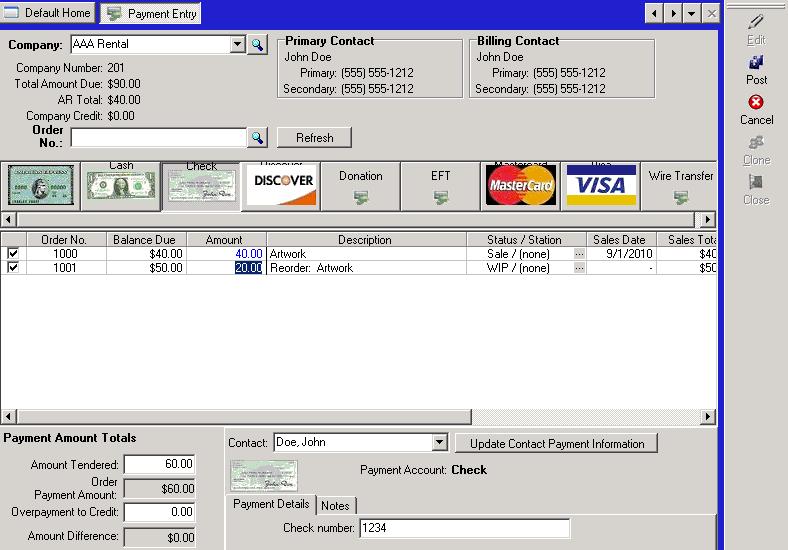Go to previous tab arrow
788x550 pixels.
coord(653,13)
